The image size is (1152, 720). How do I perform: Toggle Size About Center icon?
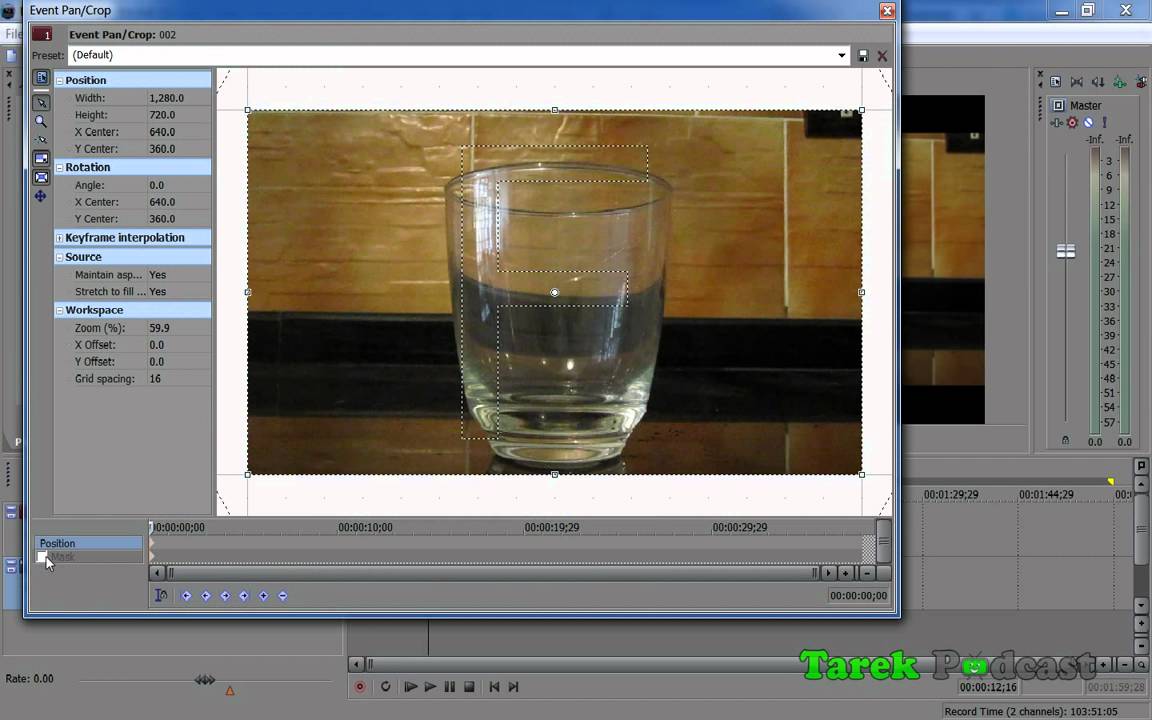pyautogui.click(x=41, y=177)
